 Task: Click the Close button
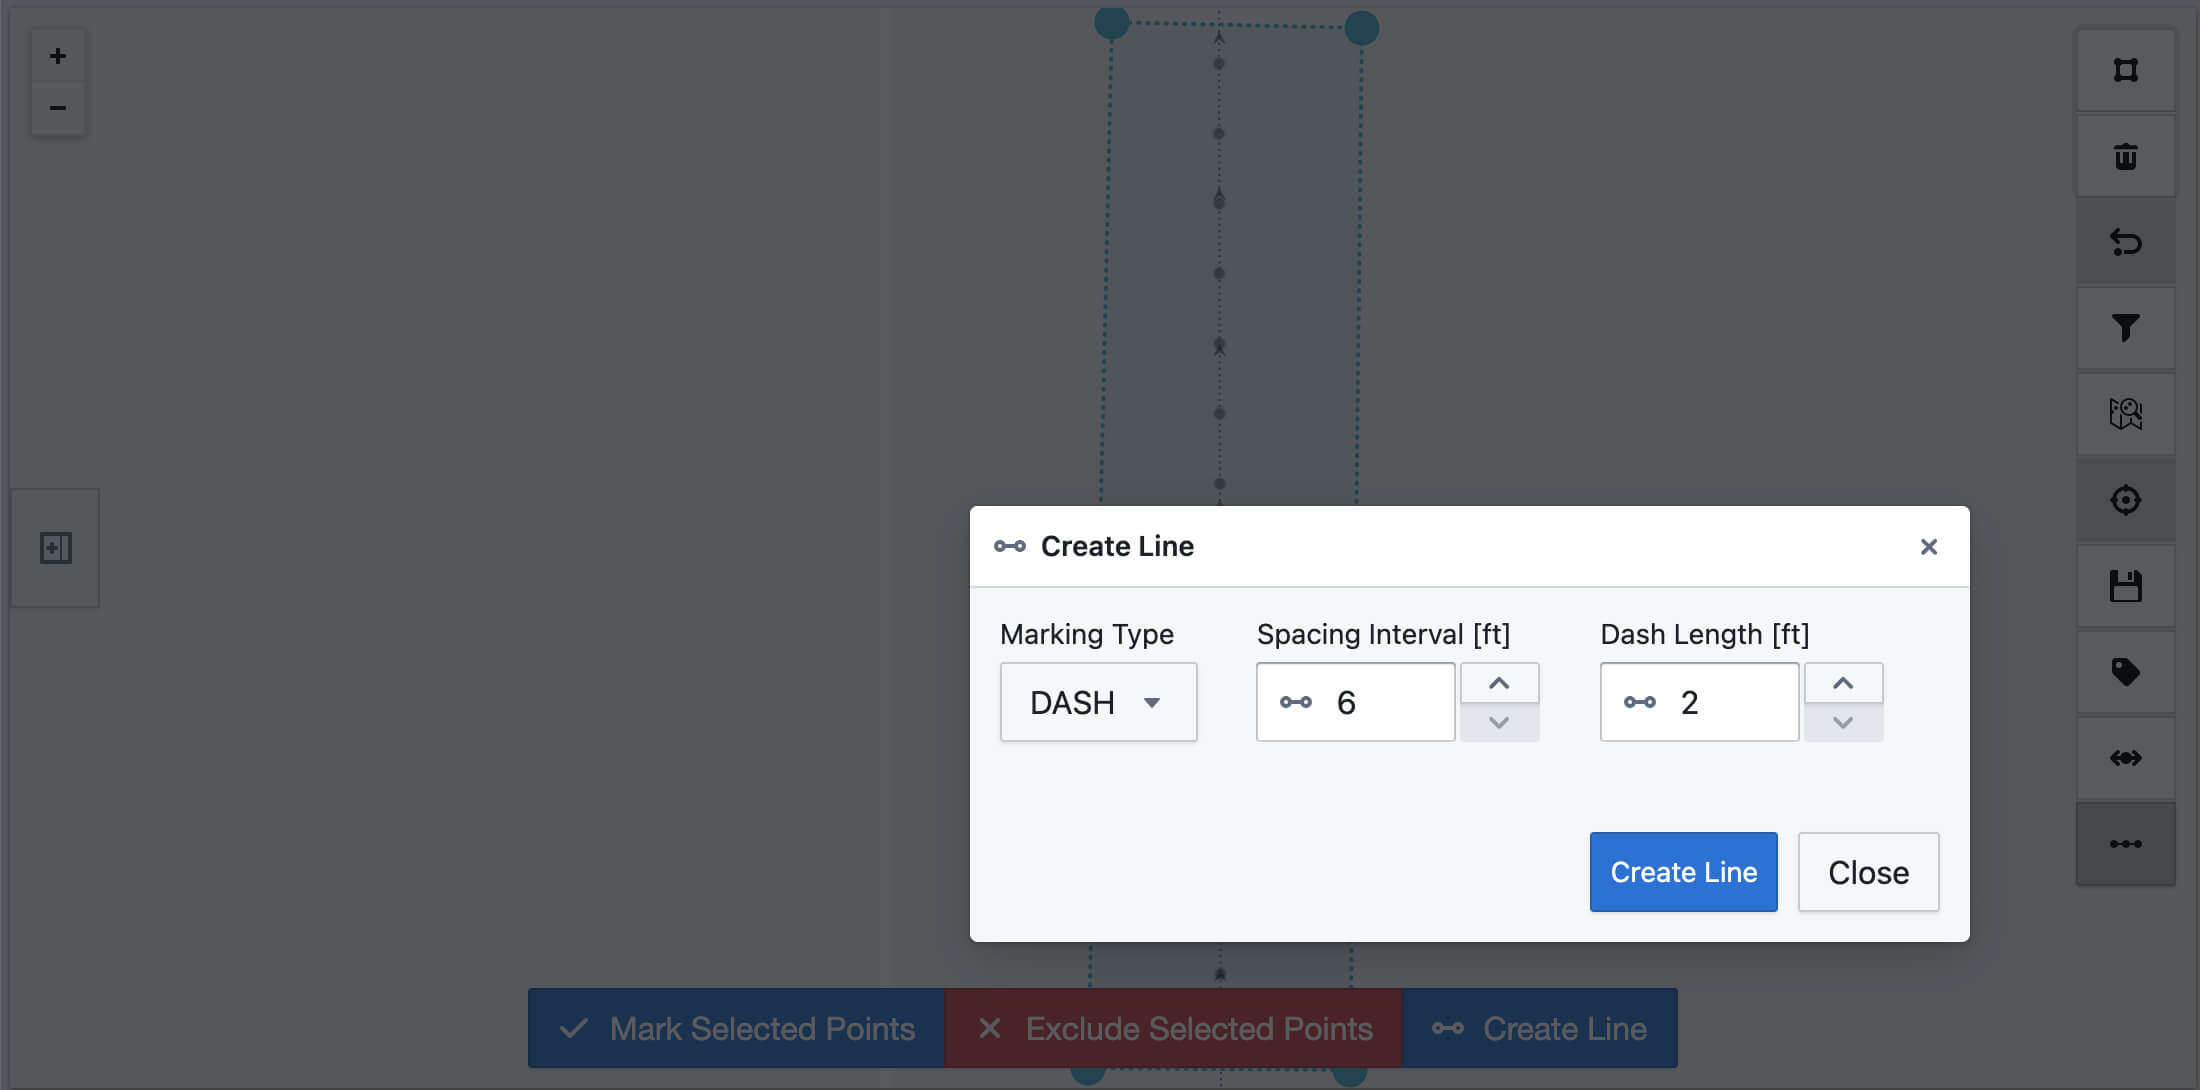point(1869,871)
